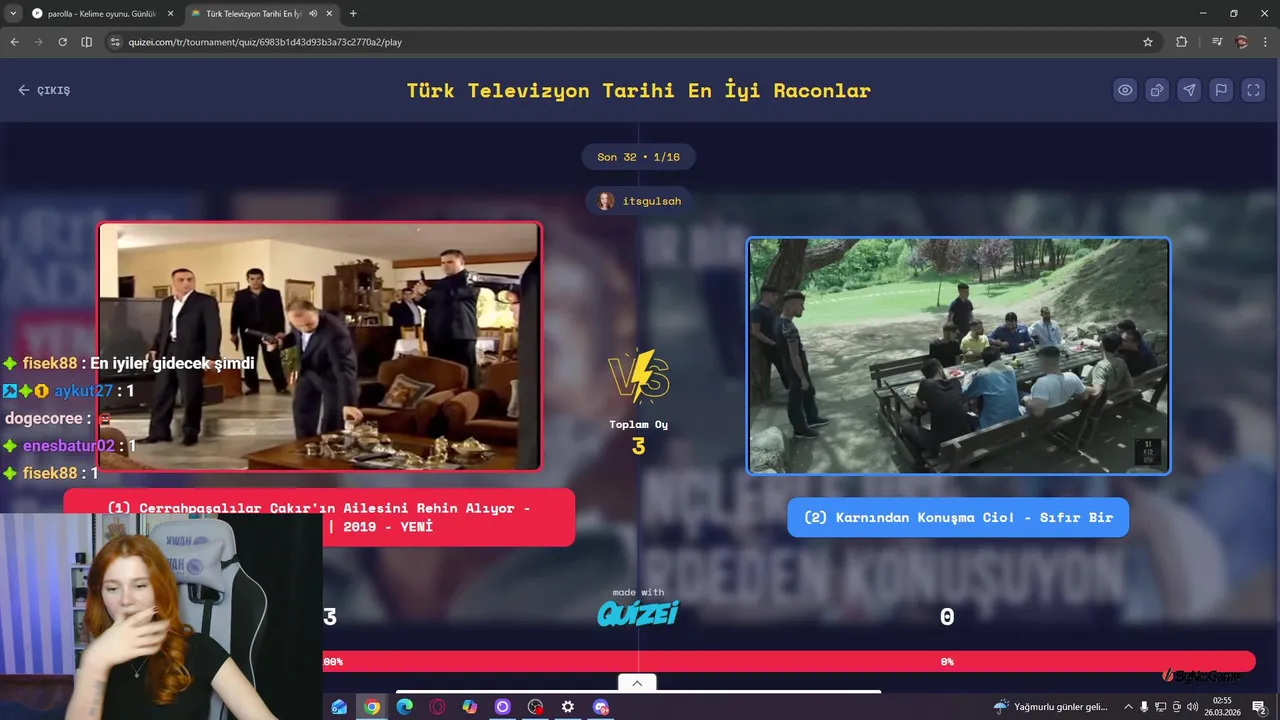The width and height of the screenshot is (1280, 720).
Task: Open Settings gear from the taskbar
Action: [568, 707]
